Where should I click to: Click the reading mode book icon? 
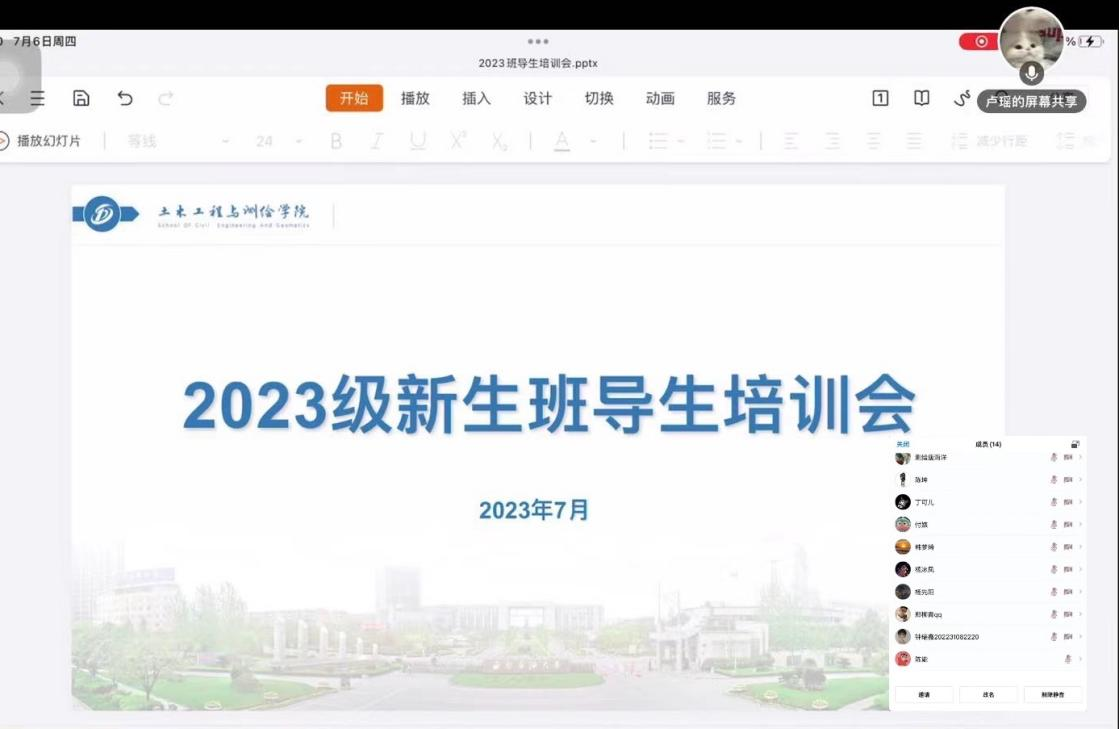[922, 98]
